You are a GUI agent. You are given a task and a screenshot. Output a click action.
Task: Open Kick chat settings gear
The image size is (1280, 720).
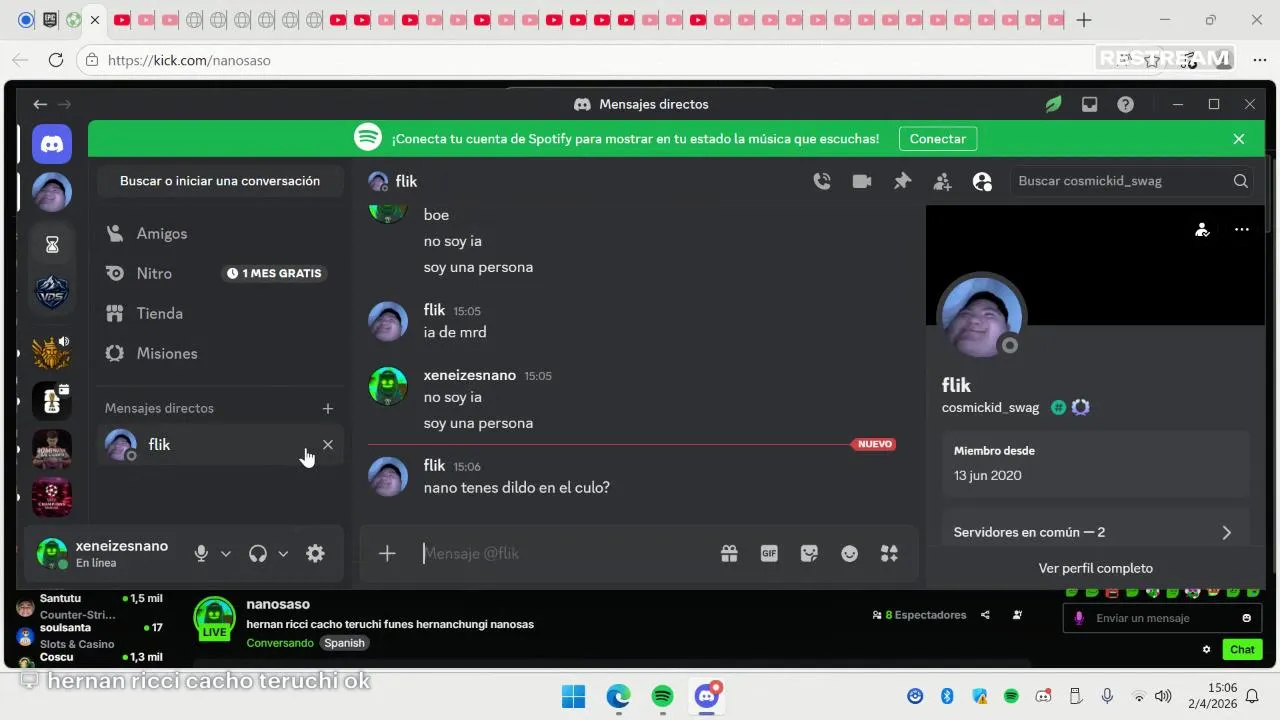(x=1207, y=649)
